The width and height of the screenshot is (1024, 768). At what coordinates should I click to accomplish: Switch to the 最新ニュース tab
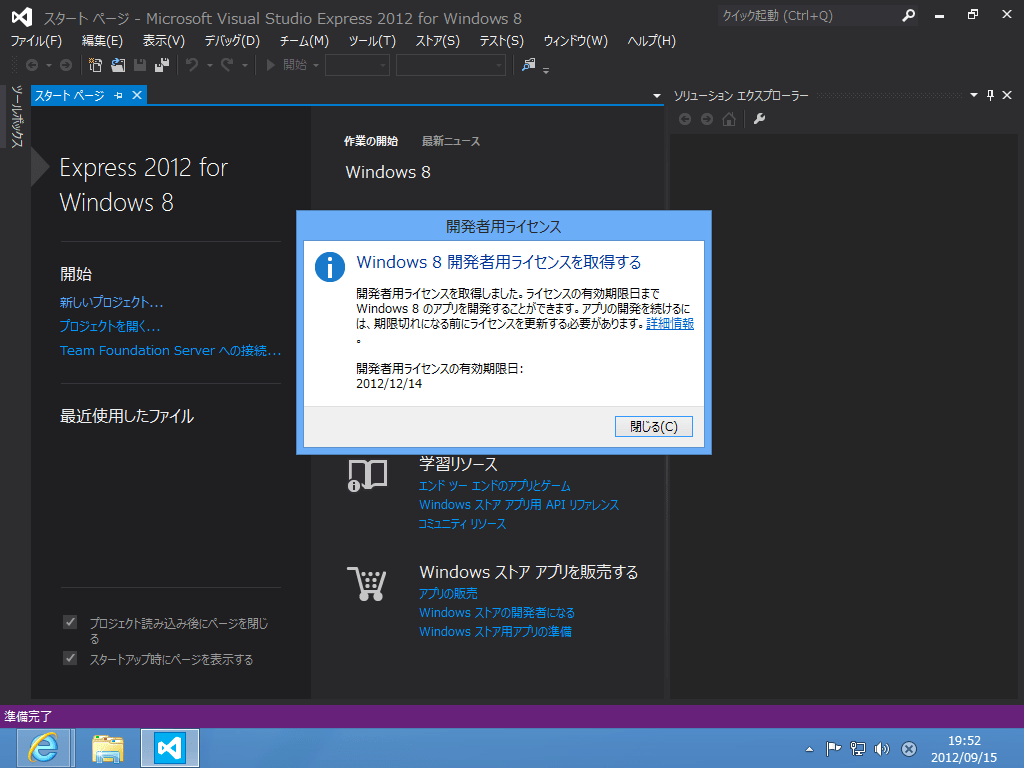[451, 141]
